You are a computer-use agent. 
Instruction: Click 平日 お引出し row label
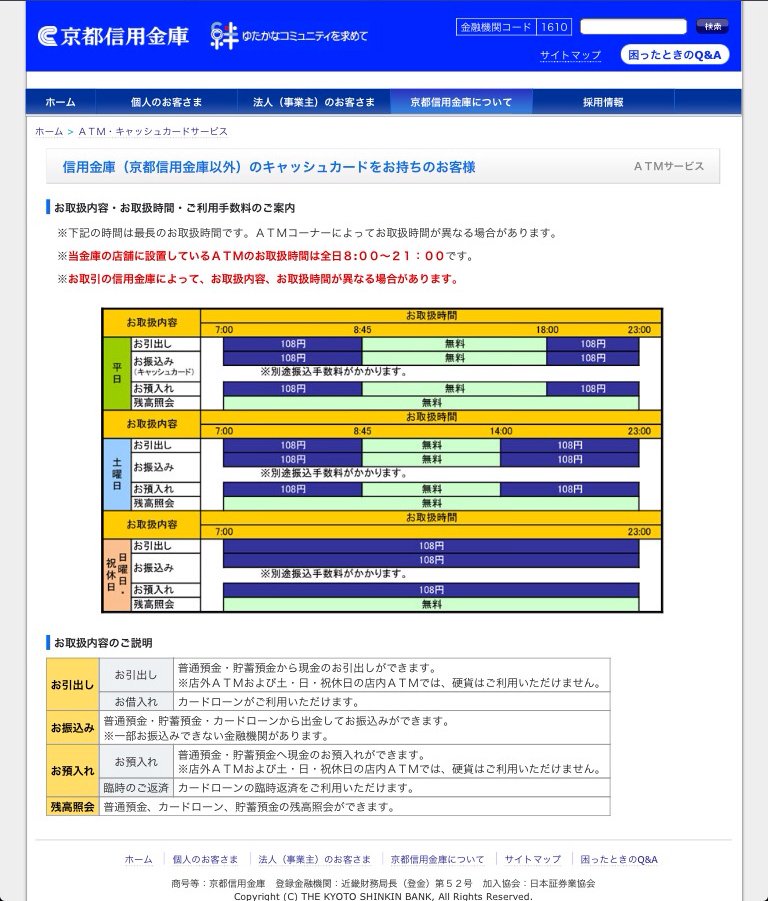(165, 344)
